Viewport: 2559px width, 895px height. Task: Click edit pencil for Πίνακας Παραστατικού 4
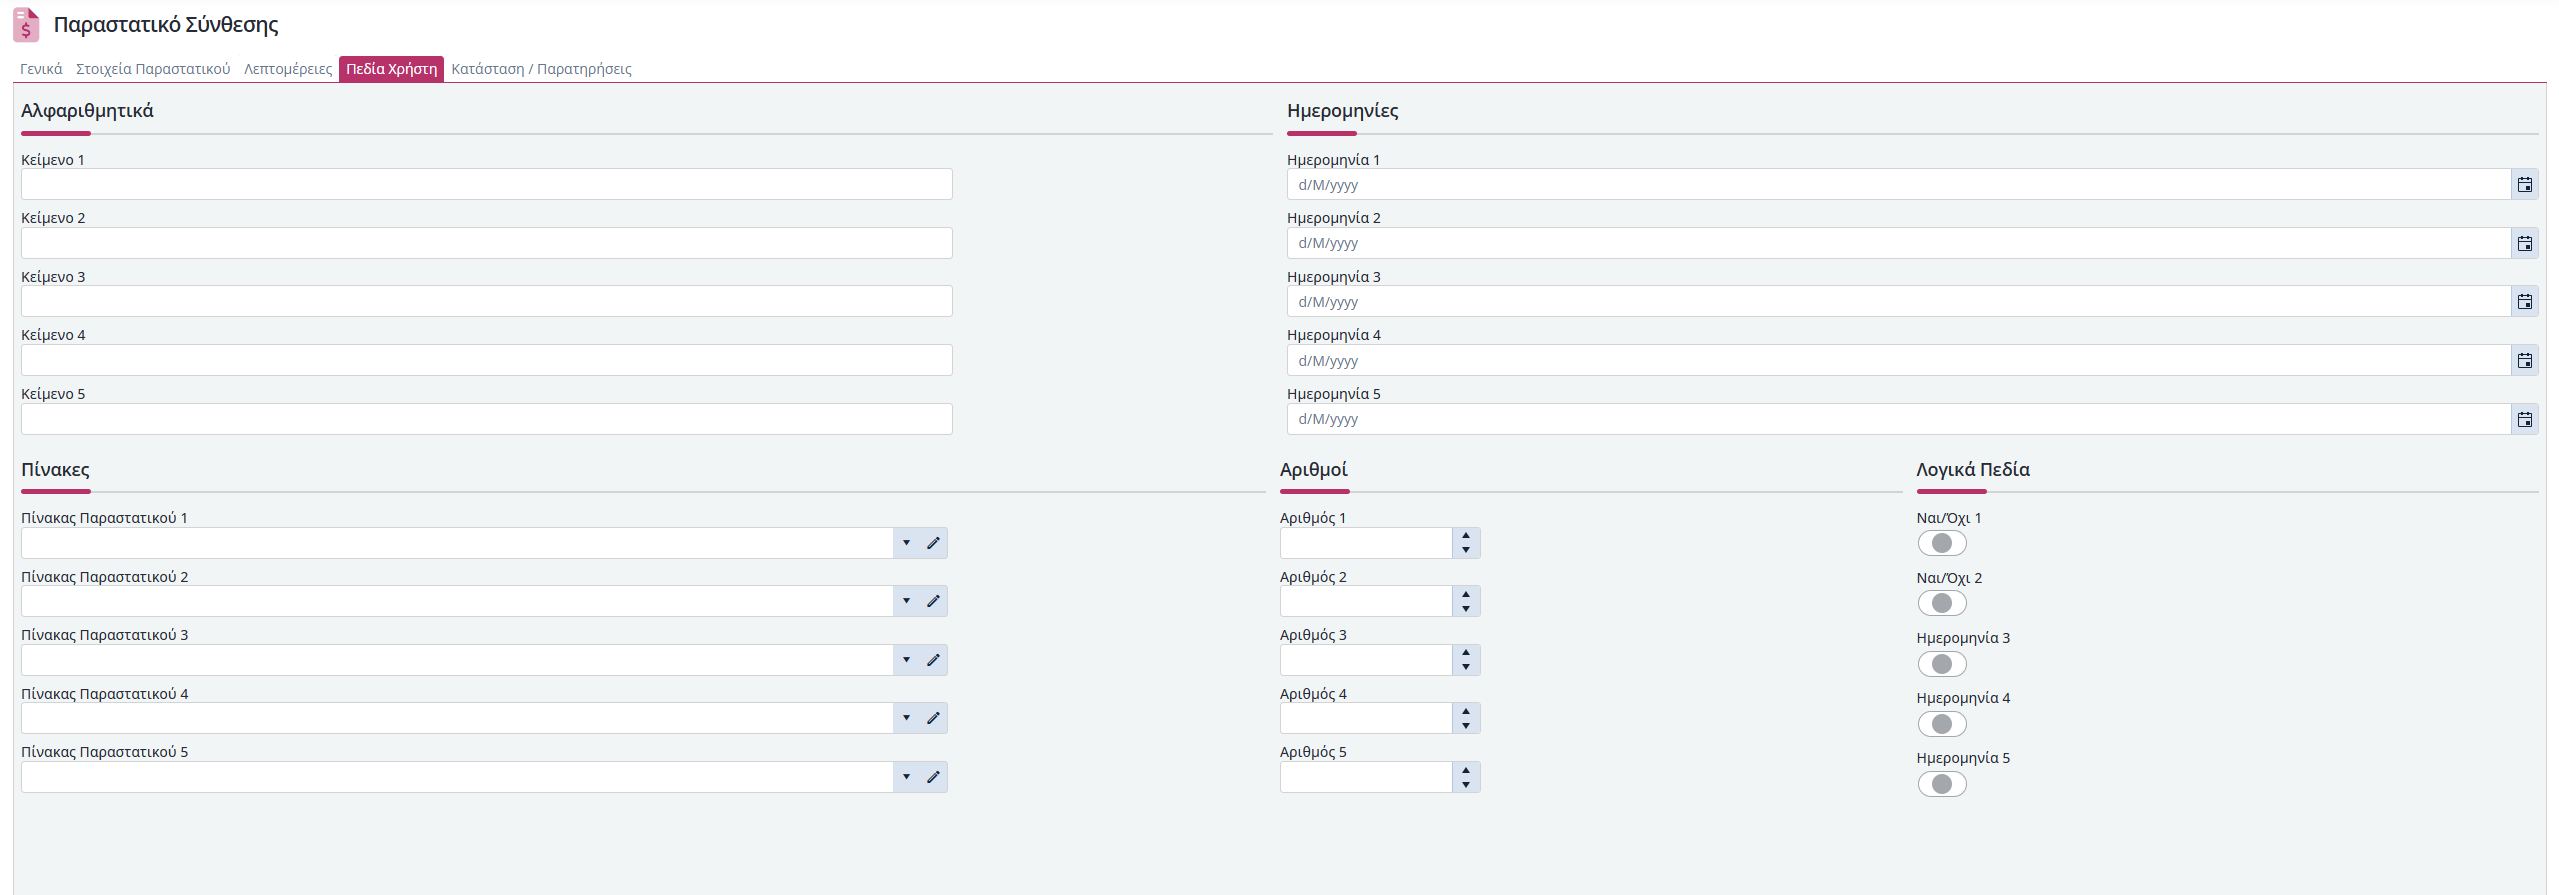(933, 718)
